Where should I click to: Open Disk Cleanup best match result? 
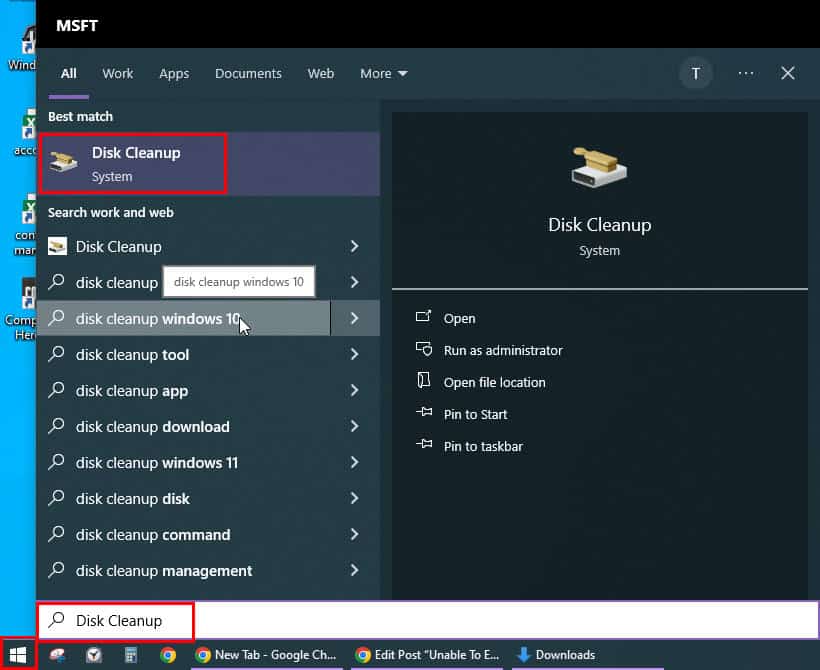(x=209, y=164)
